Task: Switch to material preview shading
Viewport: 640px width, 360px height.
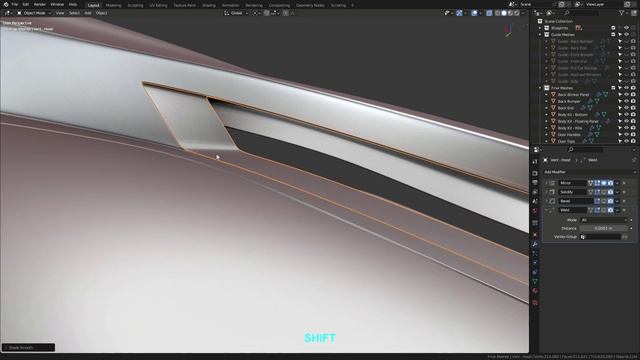Action: point(510,13)
